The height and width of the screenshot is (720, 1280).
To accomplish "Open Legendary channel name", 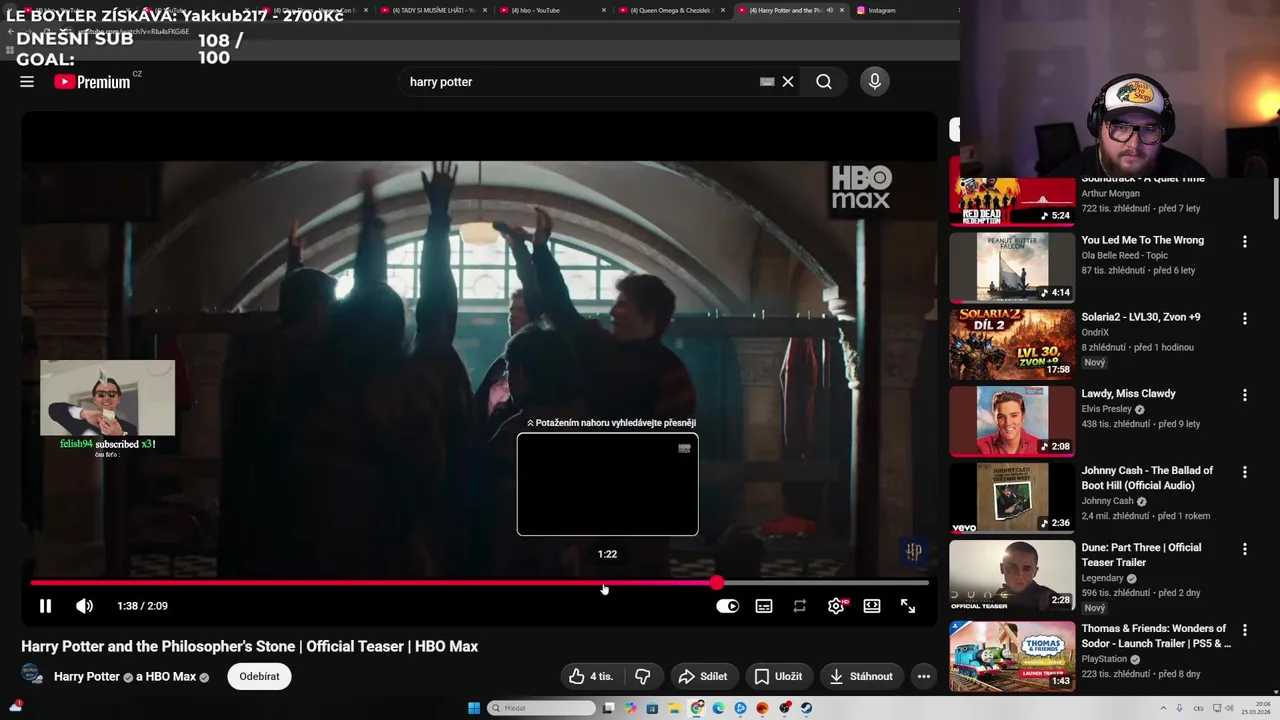I will 1102,578.
